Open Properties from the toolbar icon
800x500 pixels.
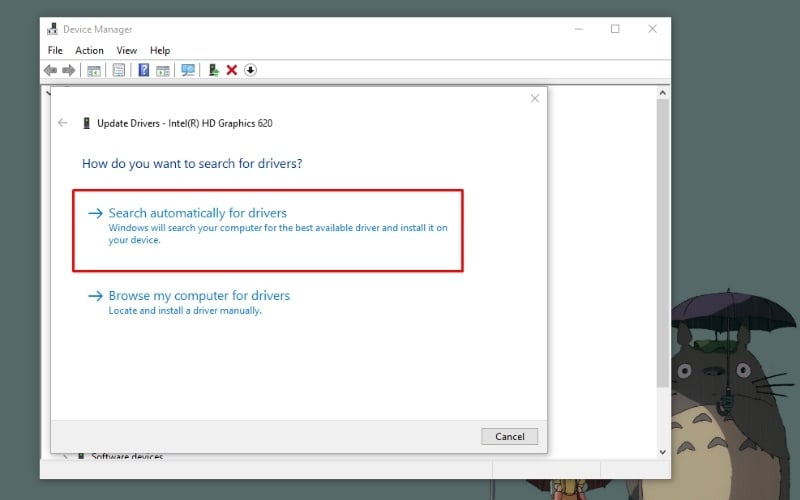(119, 70)
